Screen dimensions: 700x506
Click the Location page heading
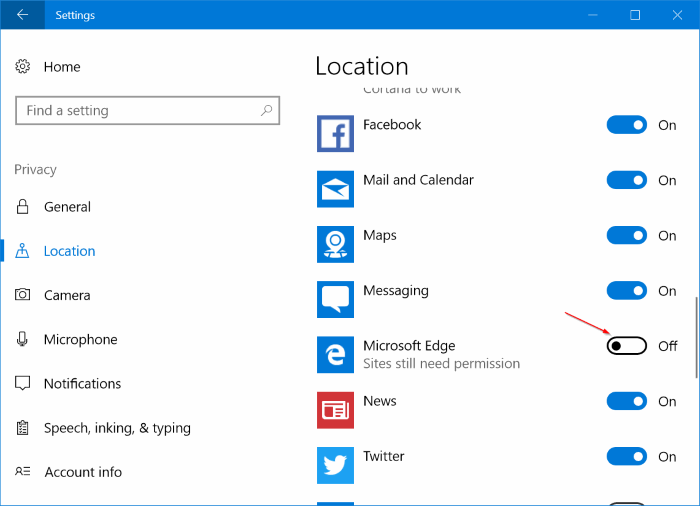[x=362, y=67]
